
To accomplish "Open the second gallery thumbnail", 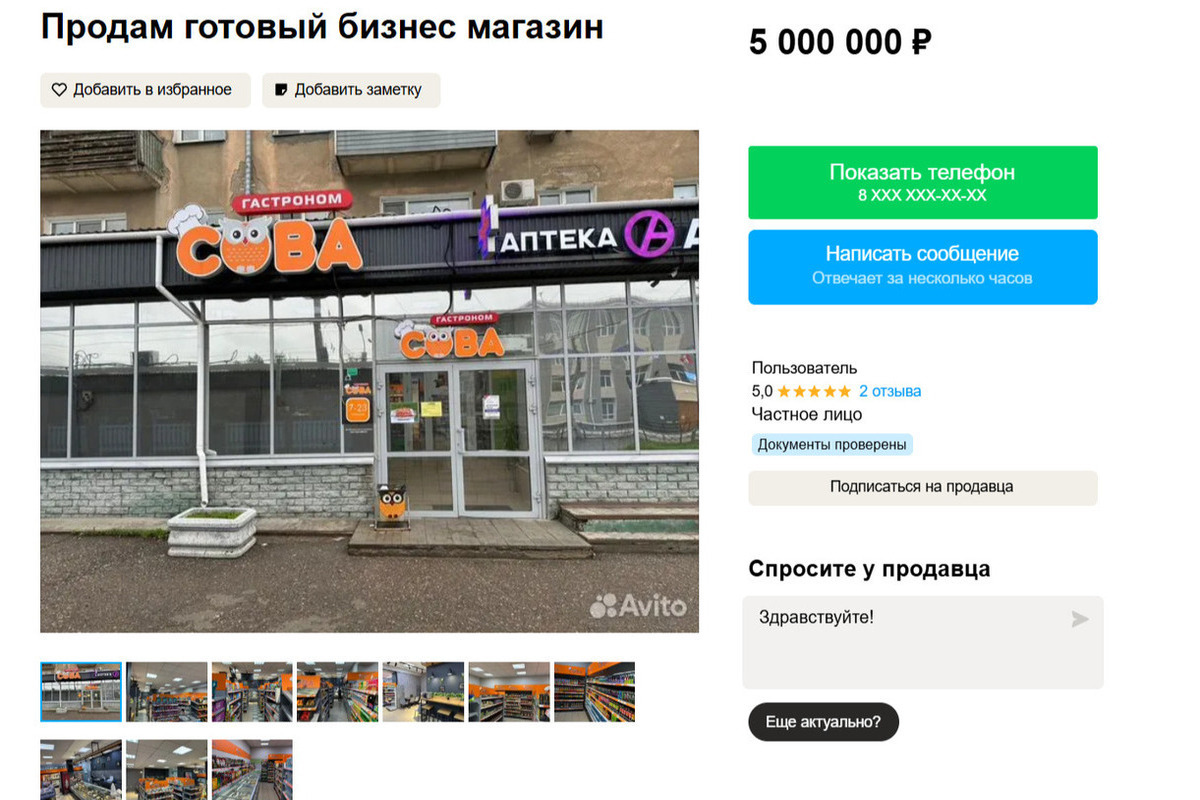I will [167, 692].
